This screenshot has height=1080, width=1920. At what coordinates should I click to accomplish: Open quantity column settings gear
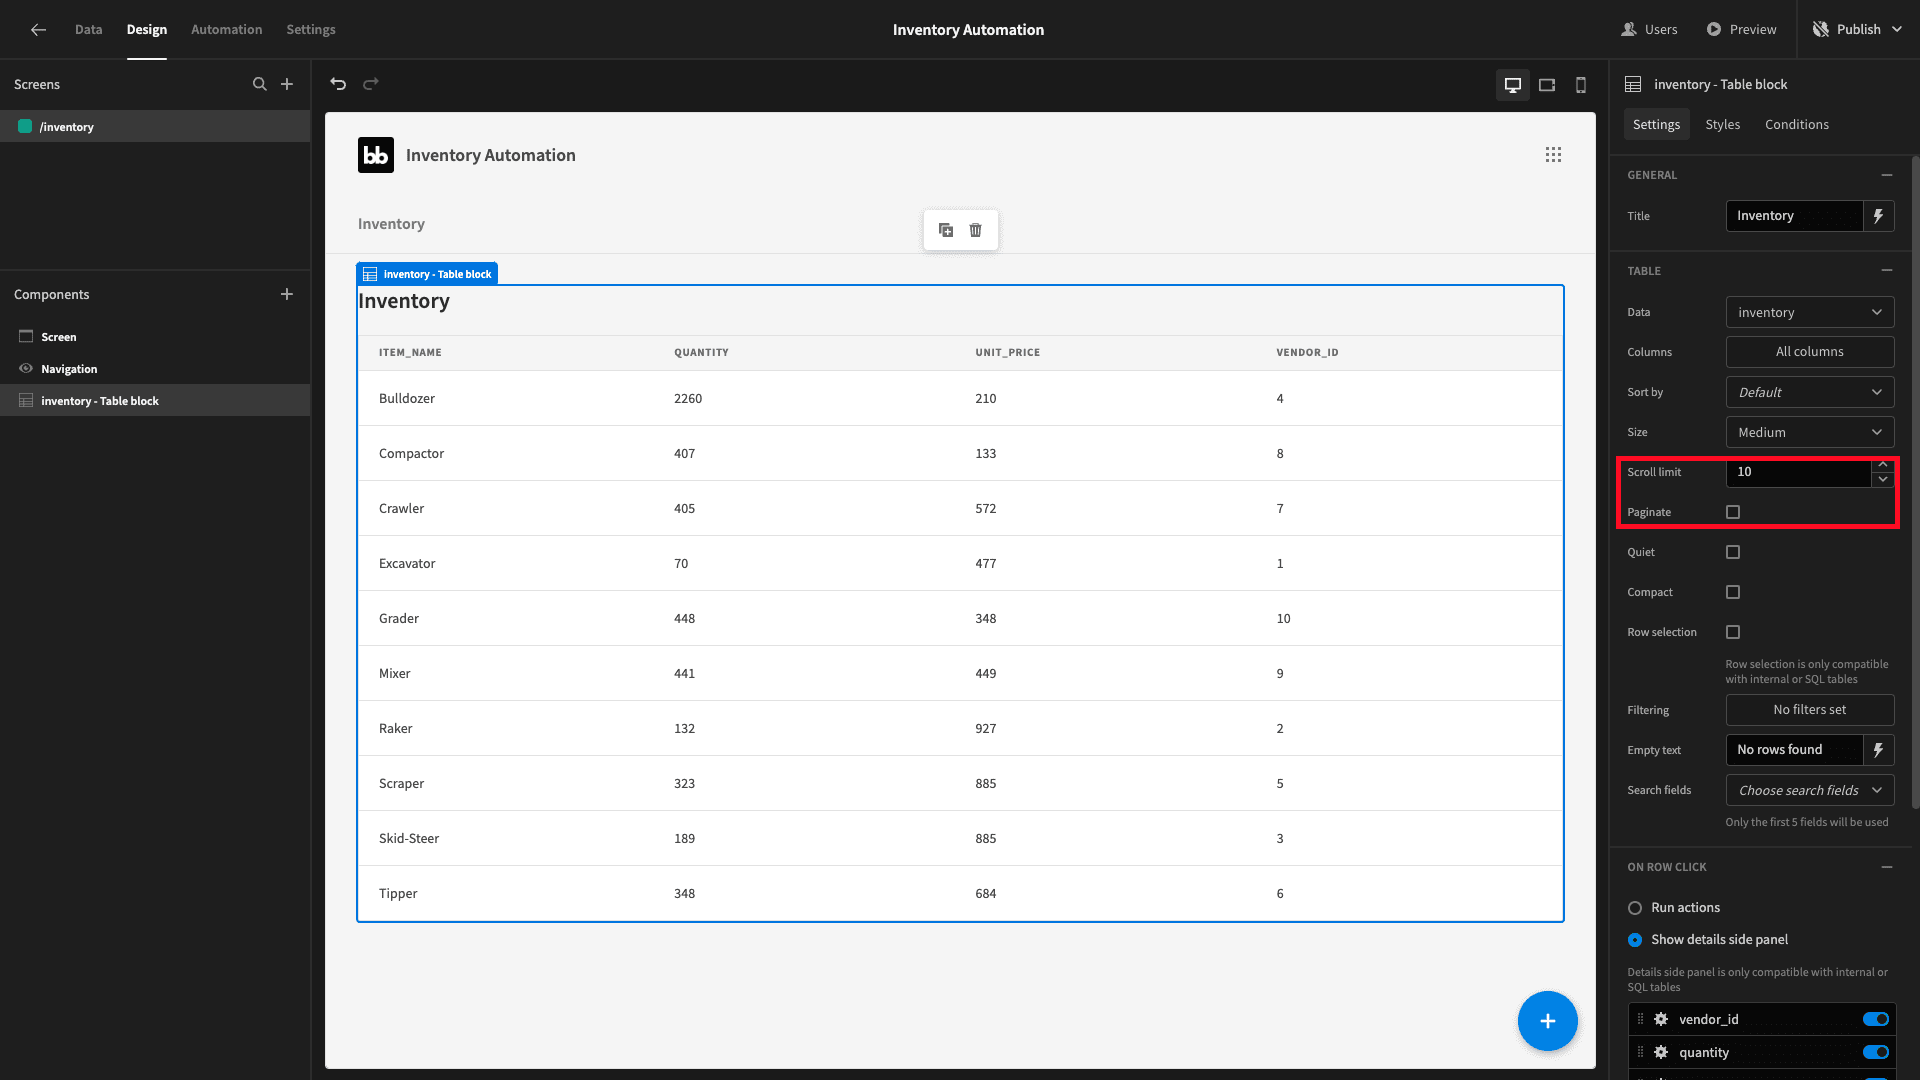tap(1661, 1053)
